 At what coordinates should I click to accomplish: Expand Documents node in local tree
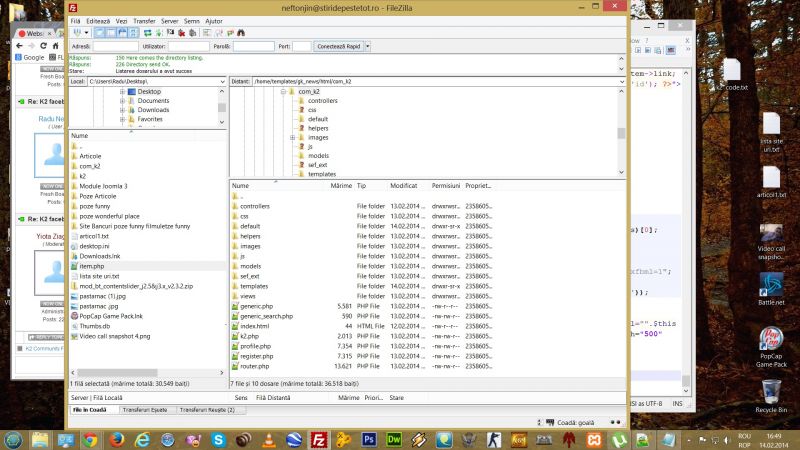(122, 101)
